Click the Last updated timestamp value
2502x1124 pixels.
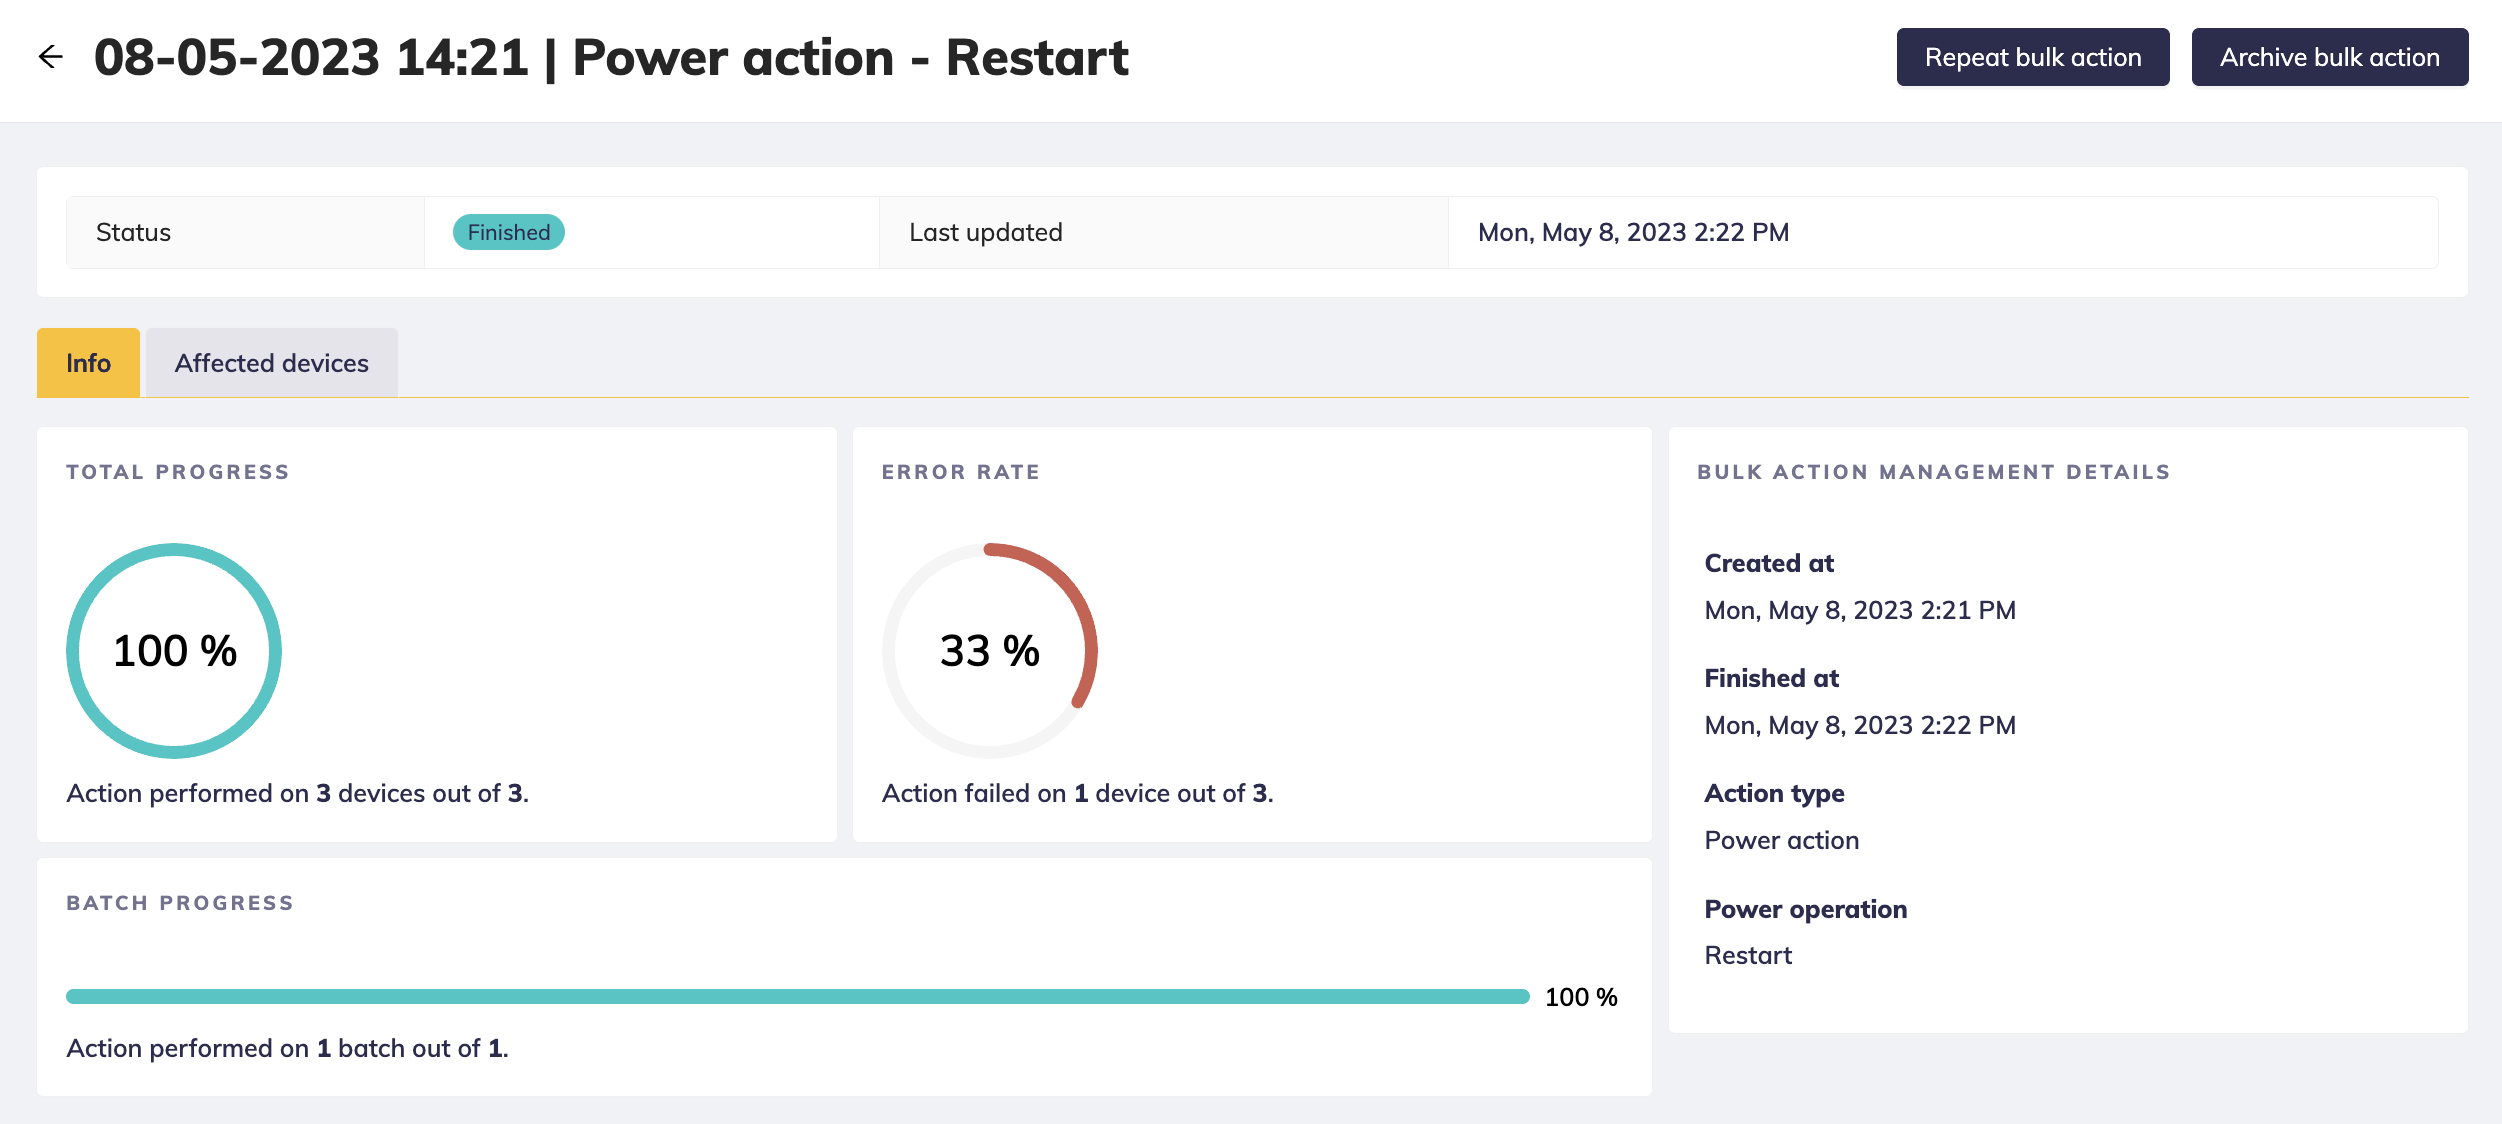[x=1633, y=232]
